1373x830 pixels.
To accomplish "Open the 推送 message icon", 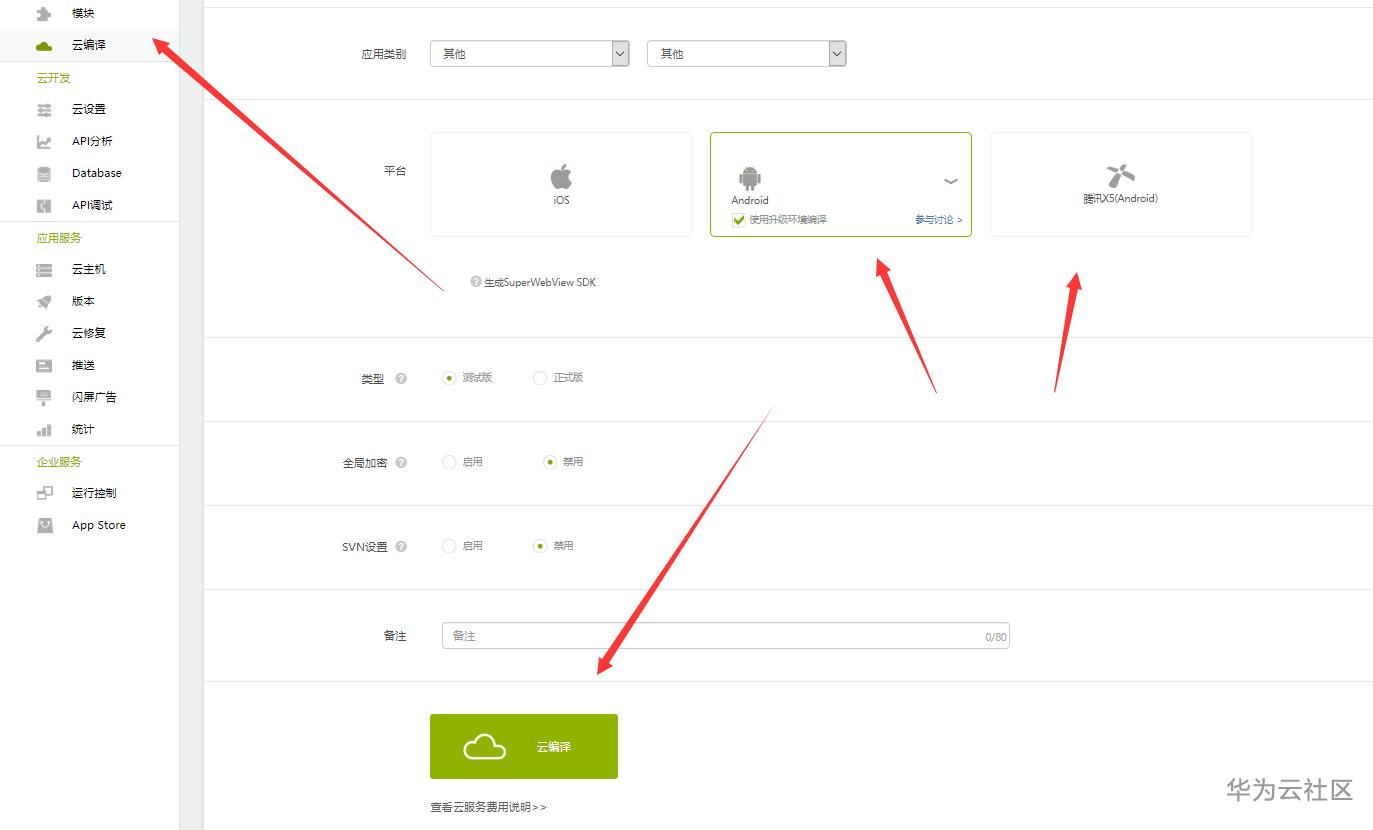I will 44,366.
